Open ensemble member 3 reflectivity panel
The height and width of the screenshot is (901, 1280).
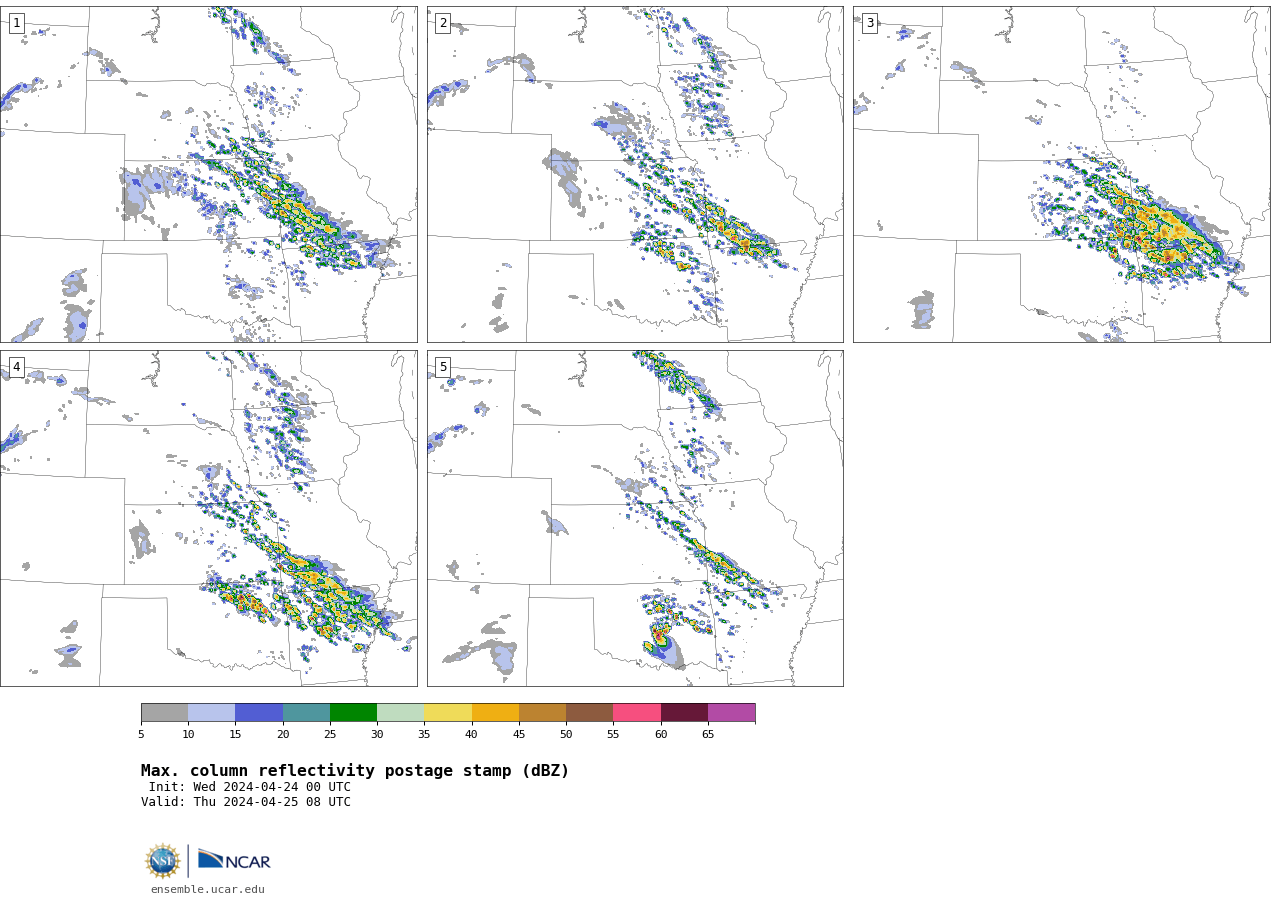tap(1061, 174)
